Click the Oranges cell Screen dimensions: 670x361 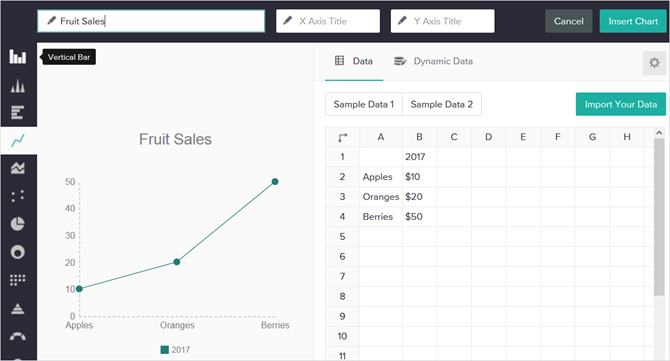(381, 197)
